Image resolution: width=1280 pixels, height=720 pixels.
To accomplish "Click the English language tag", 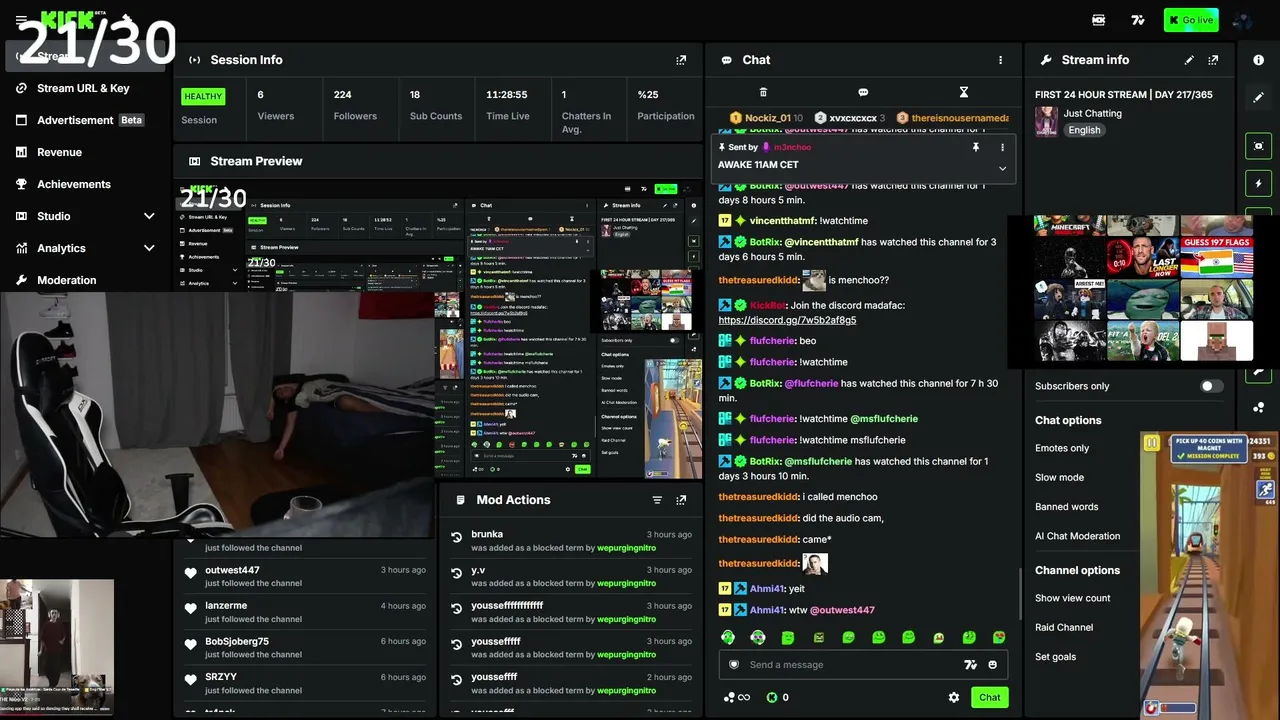I will (1084, 130).
